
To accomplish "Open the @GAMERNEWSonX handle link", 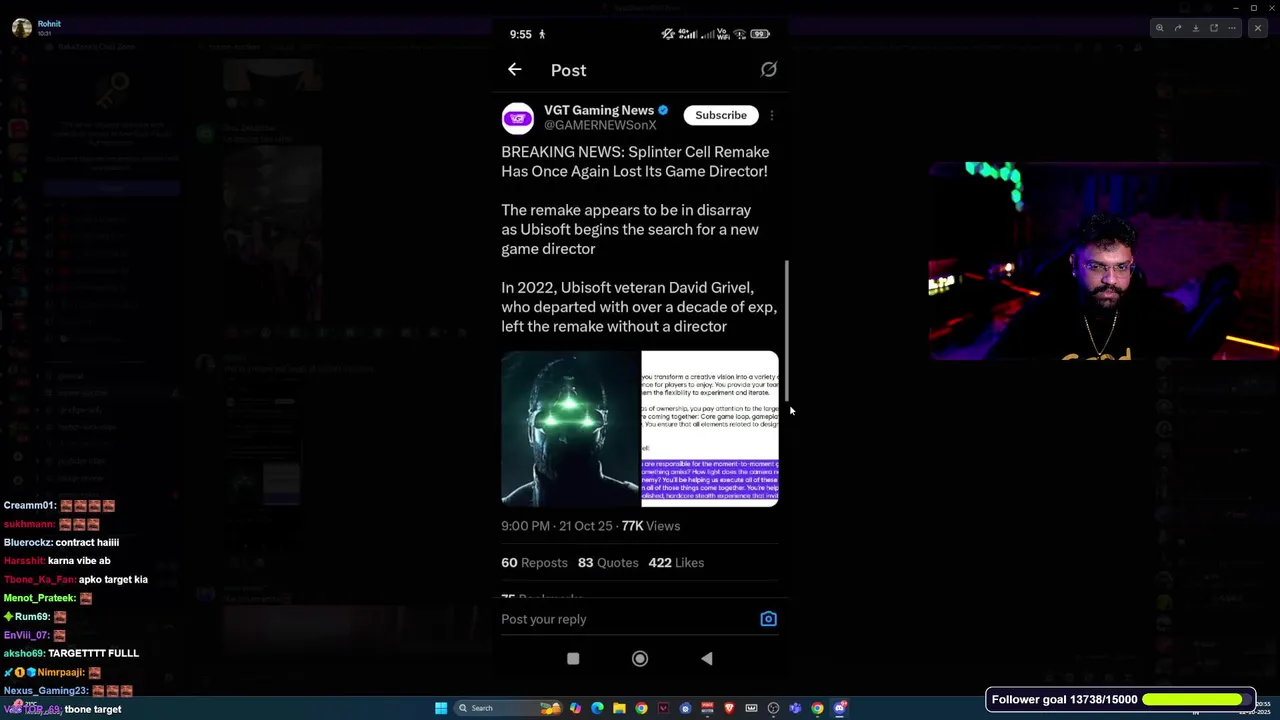I will coord(600,125).
